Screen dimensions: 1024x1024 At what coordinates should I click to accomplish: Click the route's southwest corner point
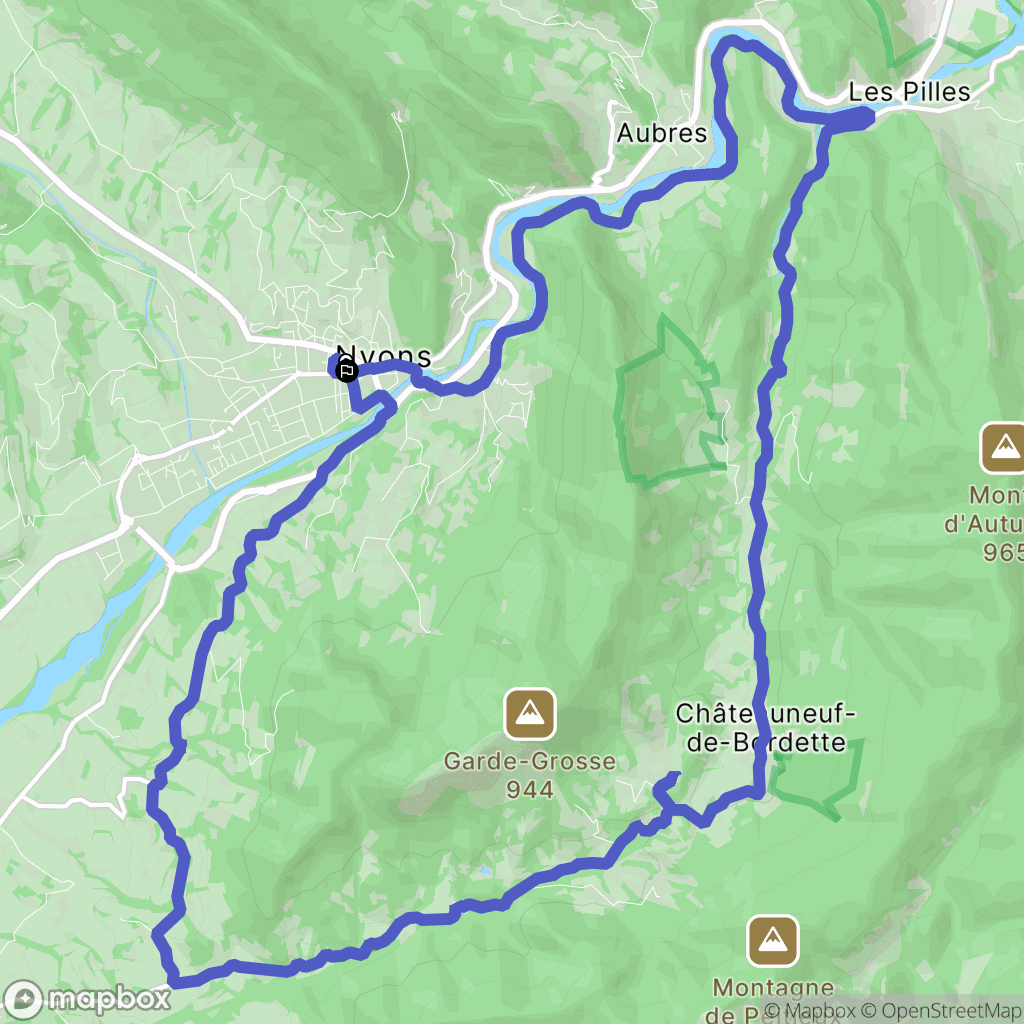click(174, 979)
